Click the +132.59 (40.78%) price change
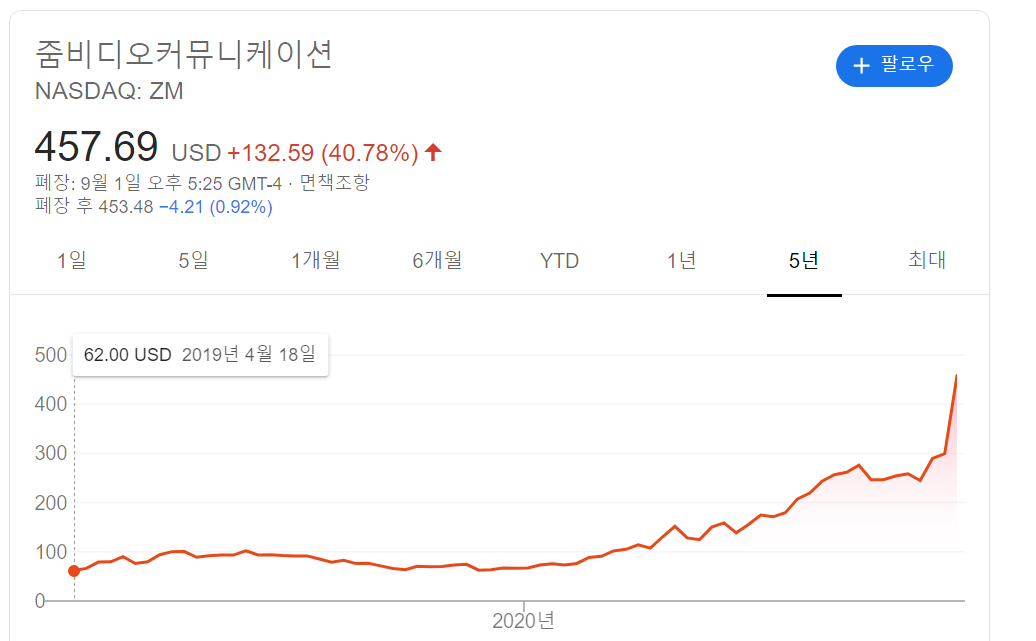 pyautogui.click(x=323, y=153)
